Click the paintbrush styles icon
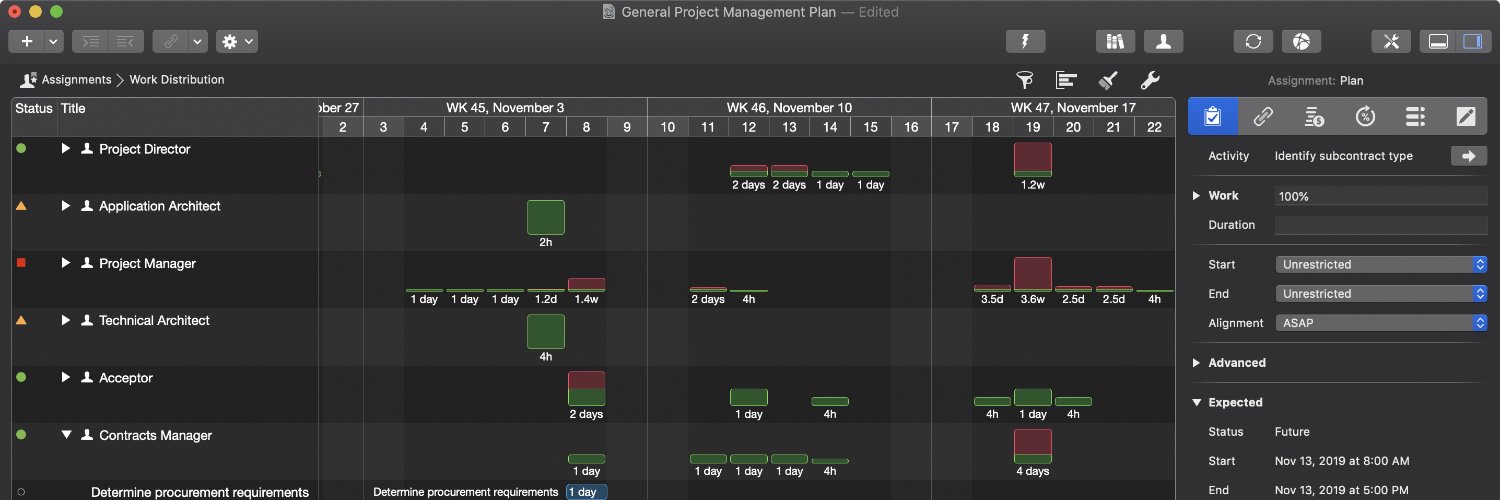 click(1108, 80)
